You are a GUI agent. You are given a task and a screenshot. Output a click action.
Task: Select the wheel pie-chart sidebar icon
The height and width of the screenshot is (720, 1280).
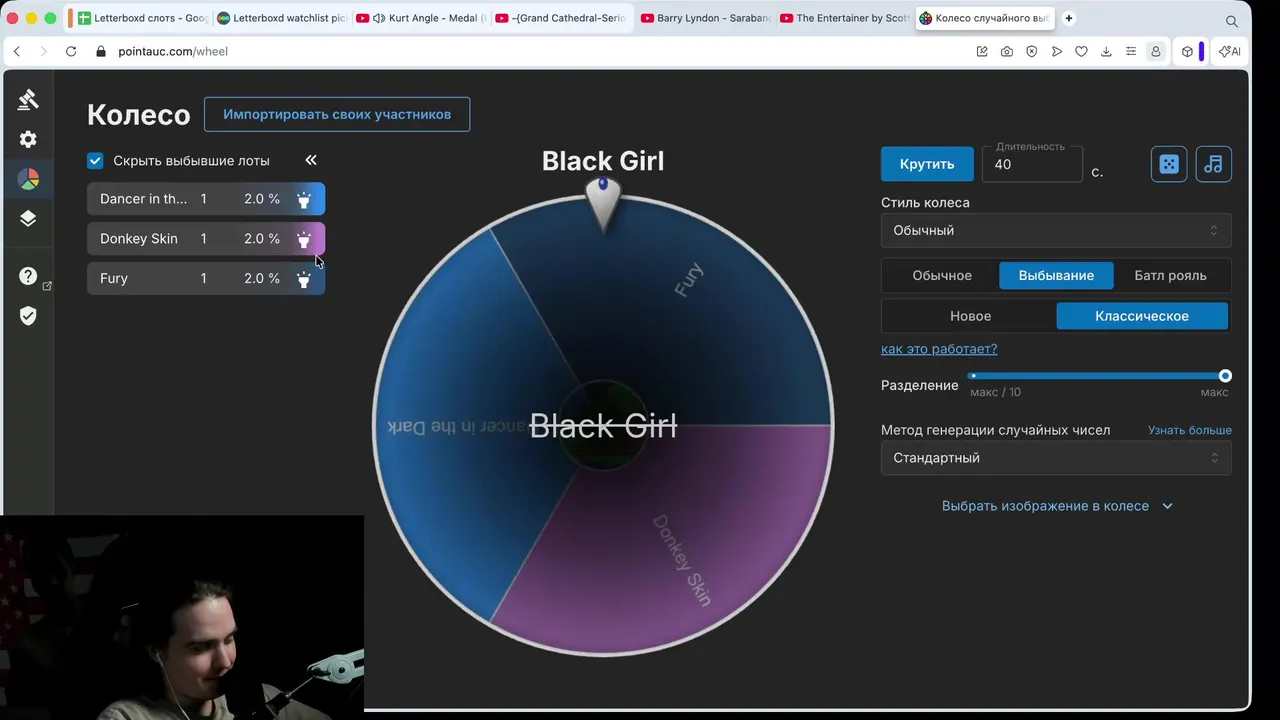click(x=28, y=179)
